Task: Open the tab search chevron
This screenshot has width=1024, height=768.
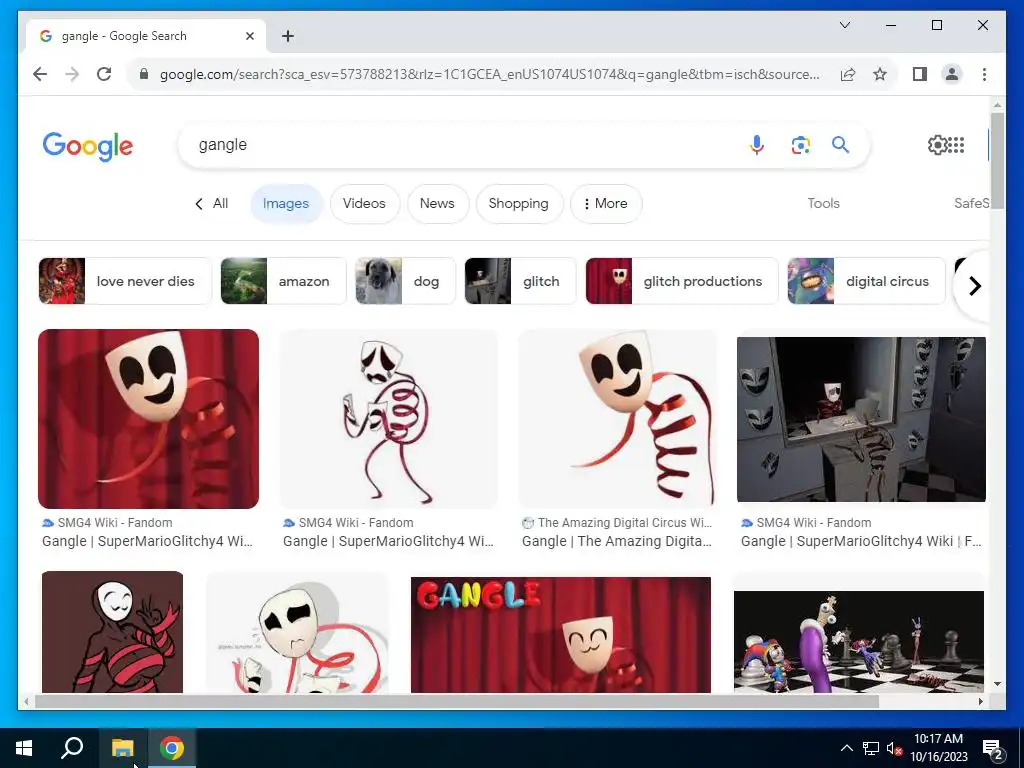Action: [844, 25]
